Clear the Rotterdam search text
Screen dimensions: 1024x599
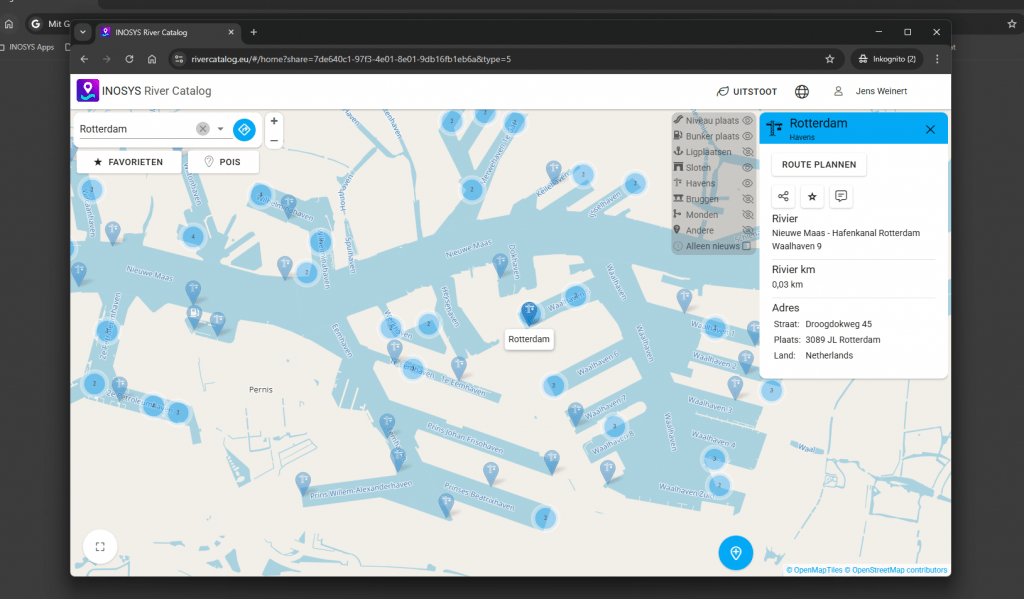pos(203,129)
